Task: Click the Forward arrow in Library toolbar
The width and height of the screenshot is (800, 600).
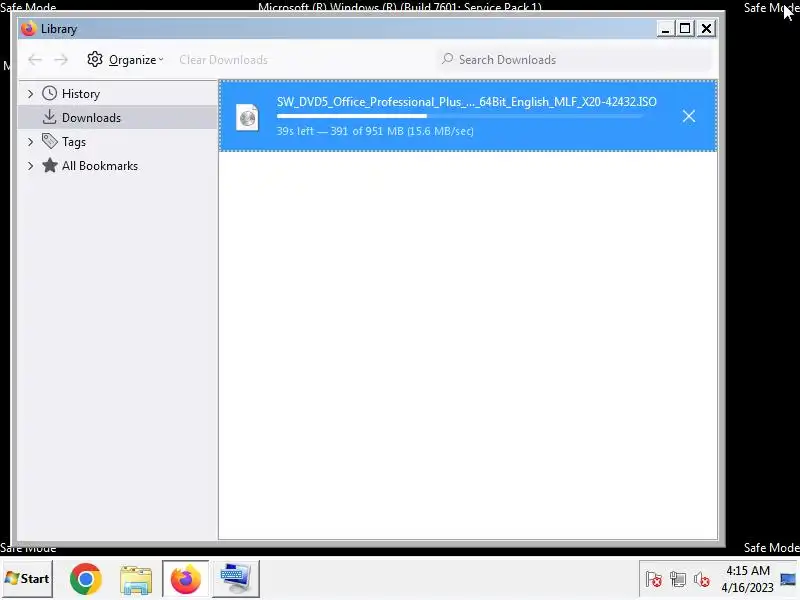Action: [x=61, y=60]
